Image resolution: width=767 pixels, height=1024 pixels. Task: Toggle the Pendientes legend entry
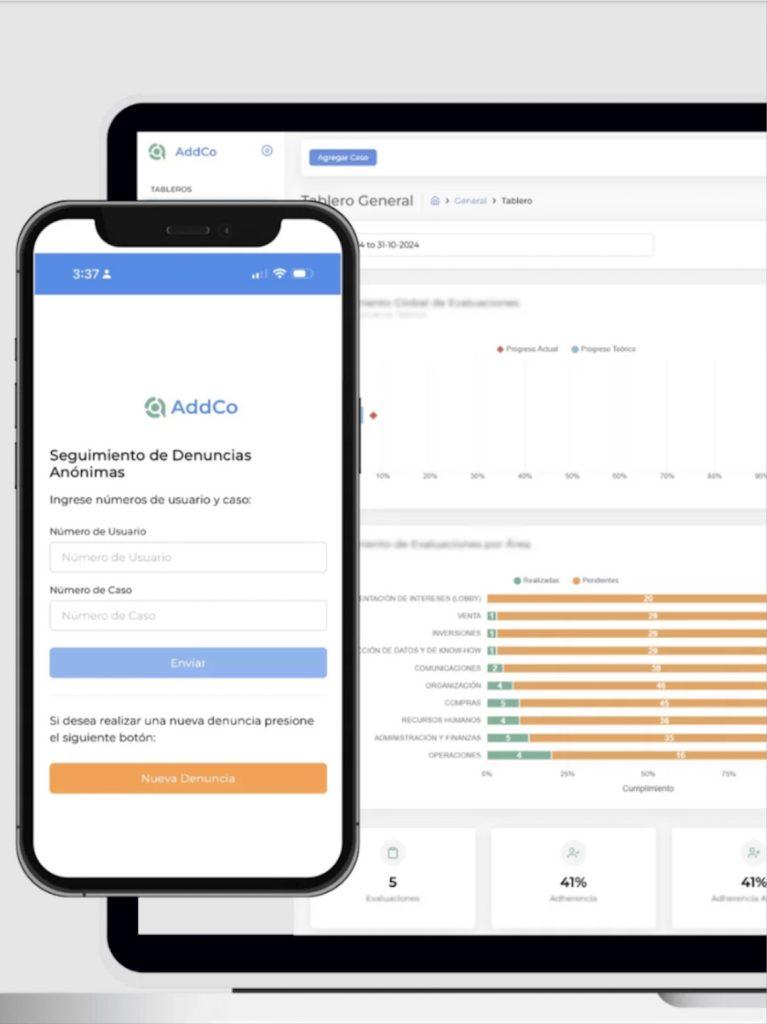click(x=596, y=581)
